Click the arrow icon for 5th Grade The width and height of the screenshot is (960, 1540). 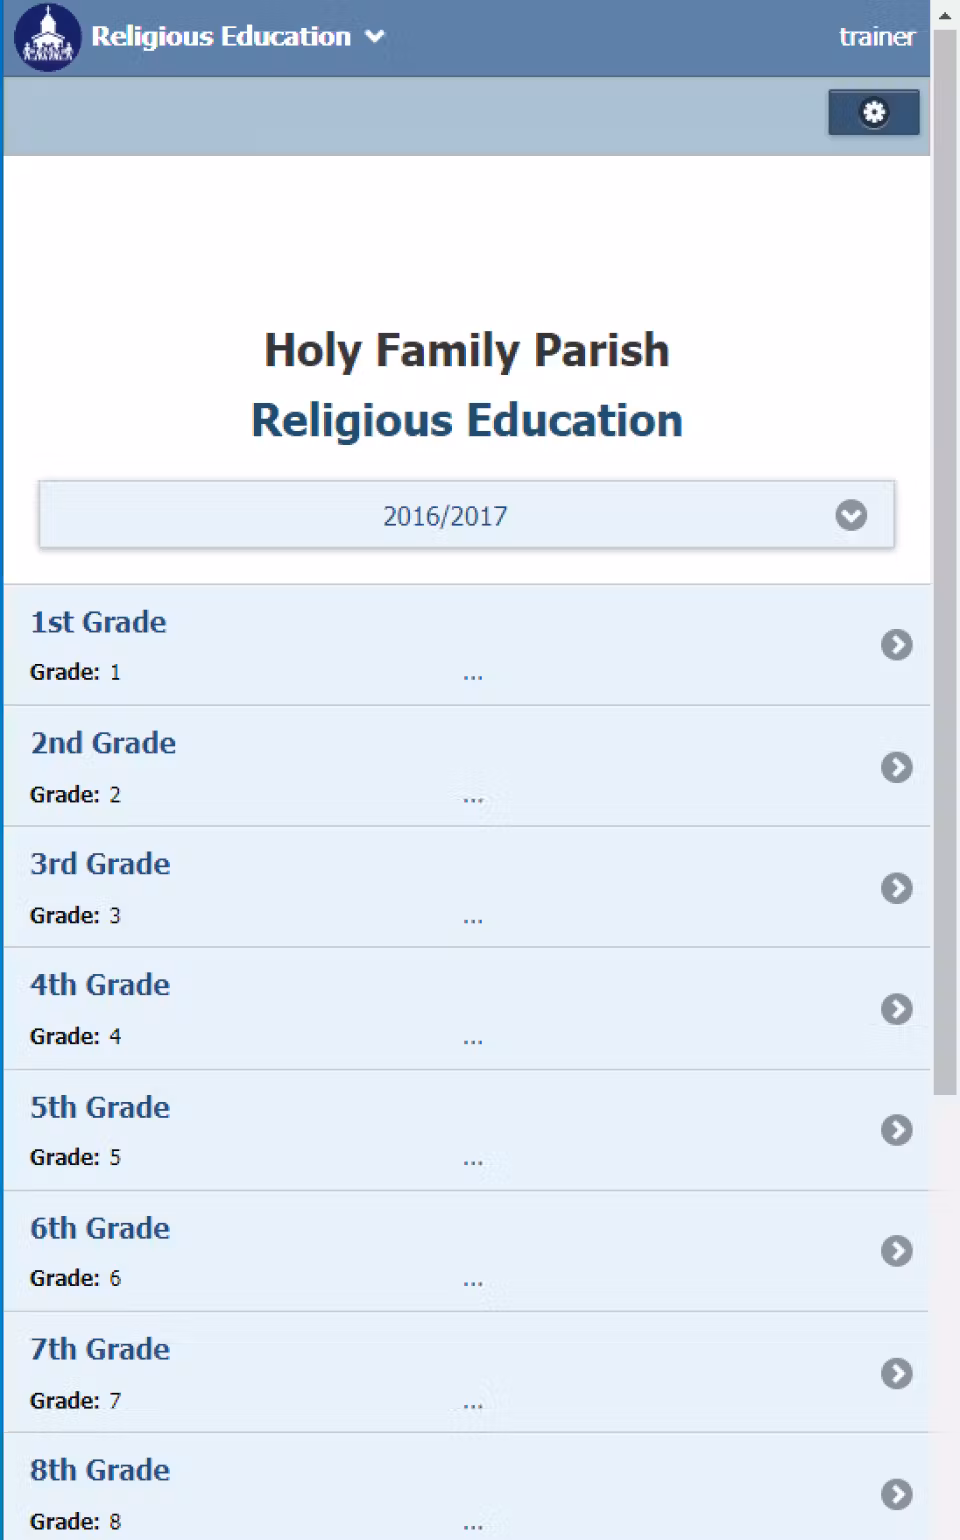point(896,1130)
